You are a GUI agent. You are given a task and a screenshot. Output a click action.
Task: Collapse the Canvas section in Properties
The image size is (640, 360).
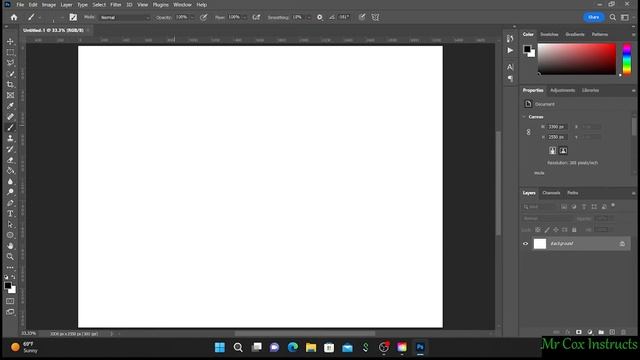[x=524, y=117]
